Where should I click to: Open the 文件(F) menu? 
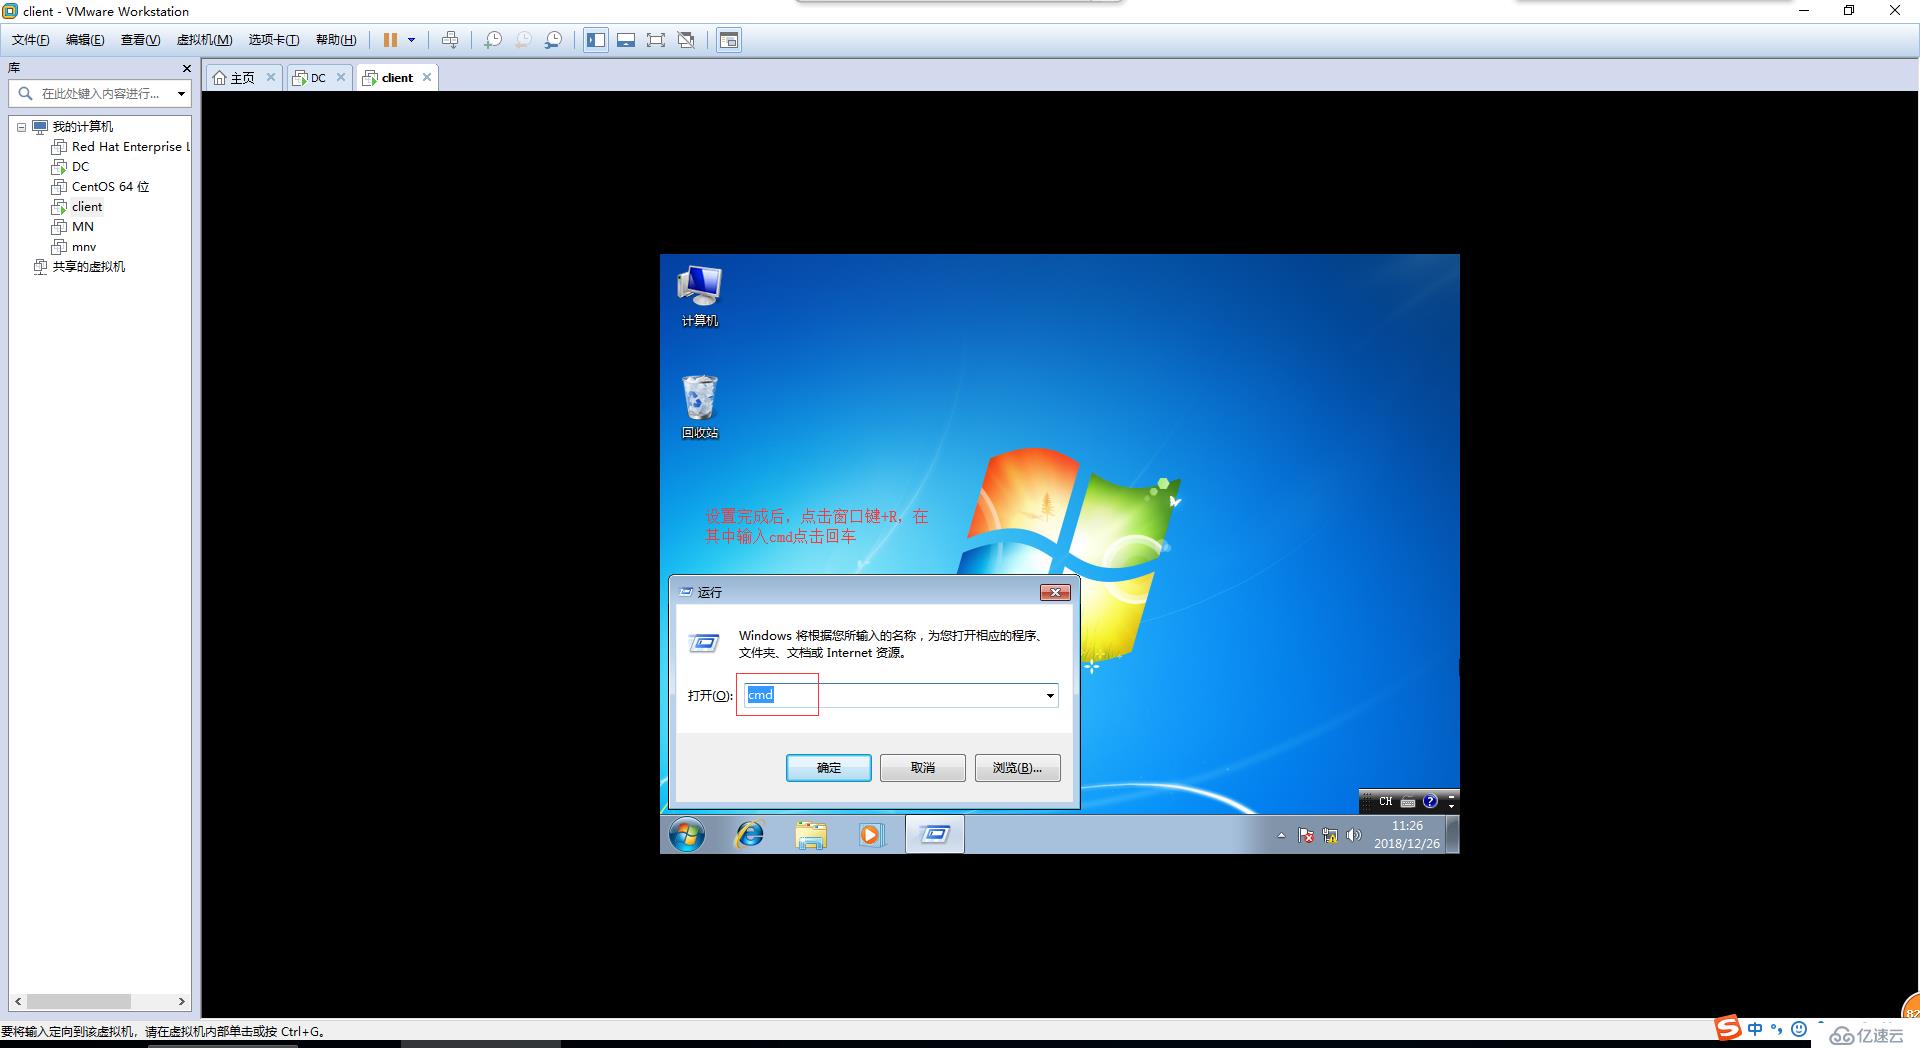click(x=30, y=40)
